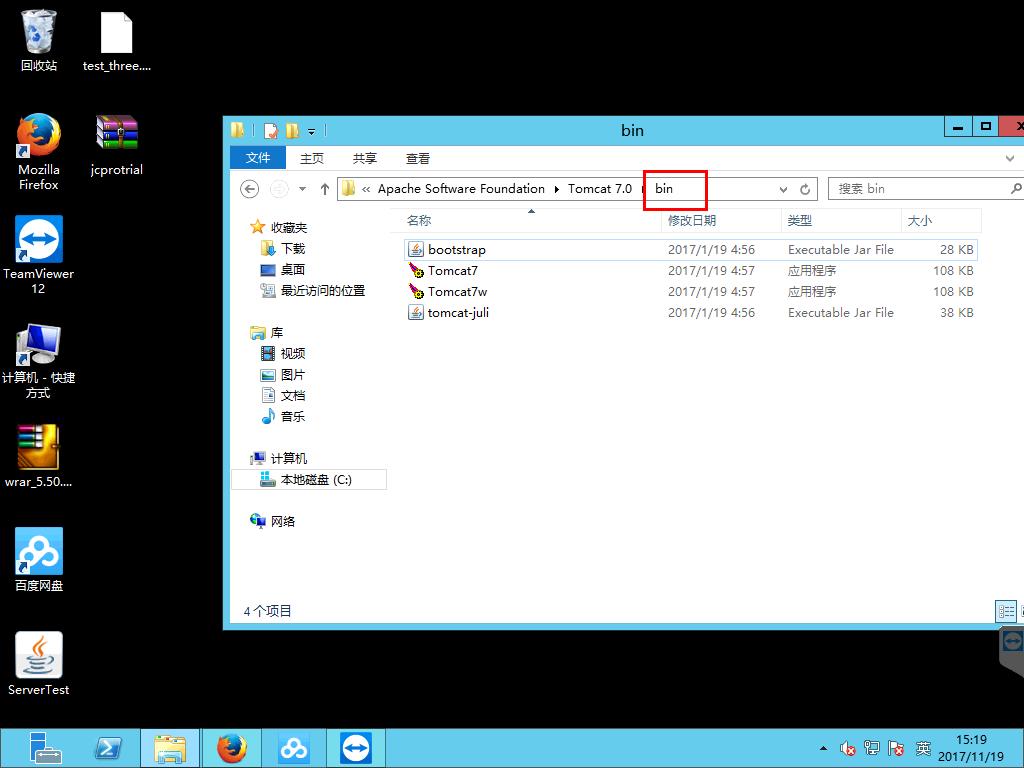Show hidden tray icons arrow
The image size is (1024, 768).
pyautogui.click(x=824, y=748)
